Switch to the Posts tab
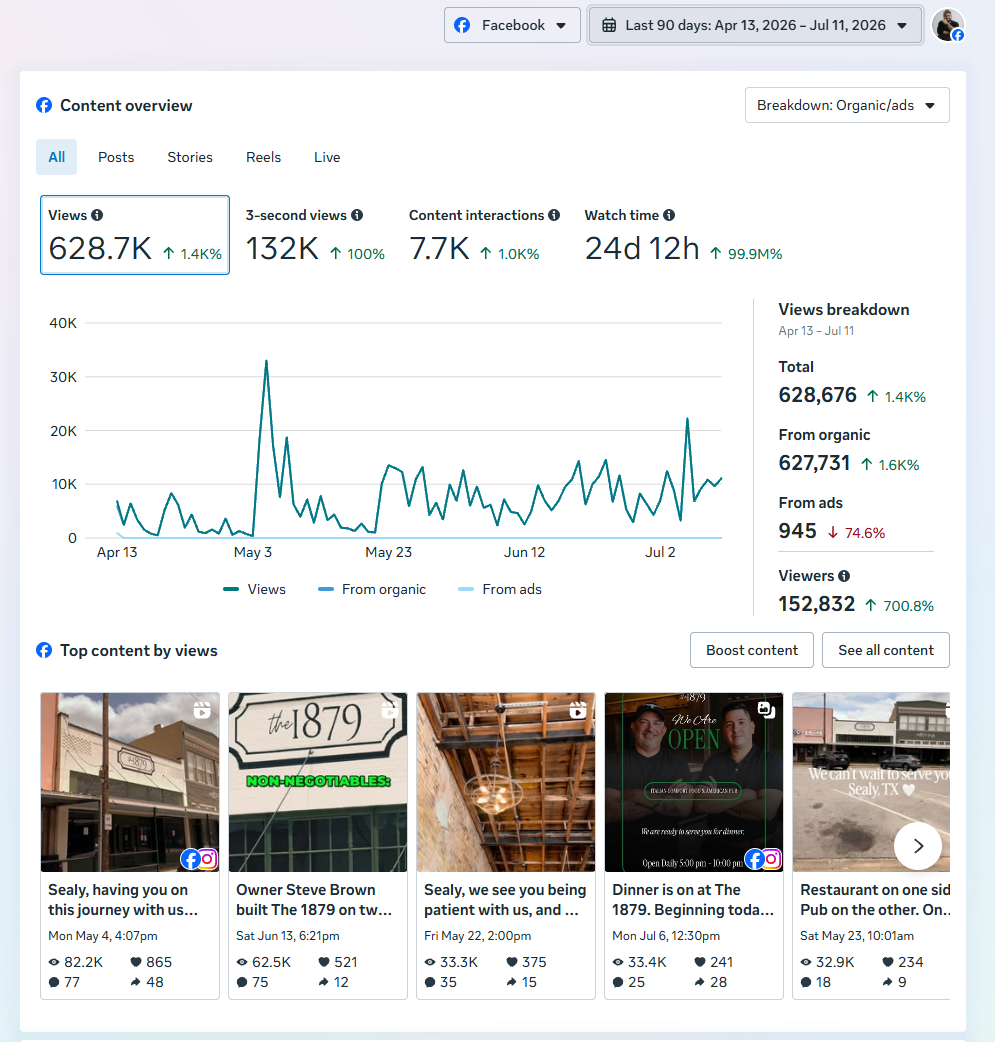Screen dimensions: 995x1042 pyautogui.click(x=116, y=157)
